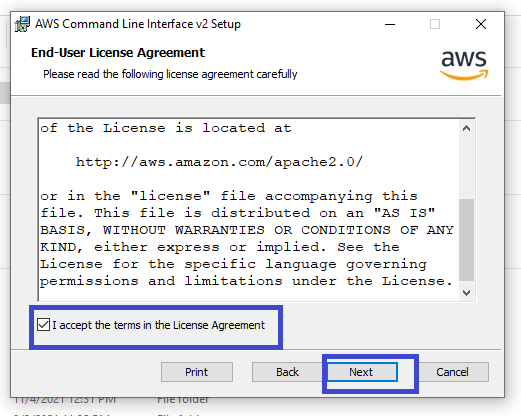Minimize the AWS CLI Setup window
Viewport: 521px width, 416px height.
(390, 24)
